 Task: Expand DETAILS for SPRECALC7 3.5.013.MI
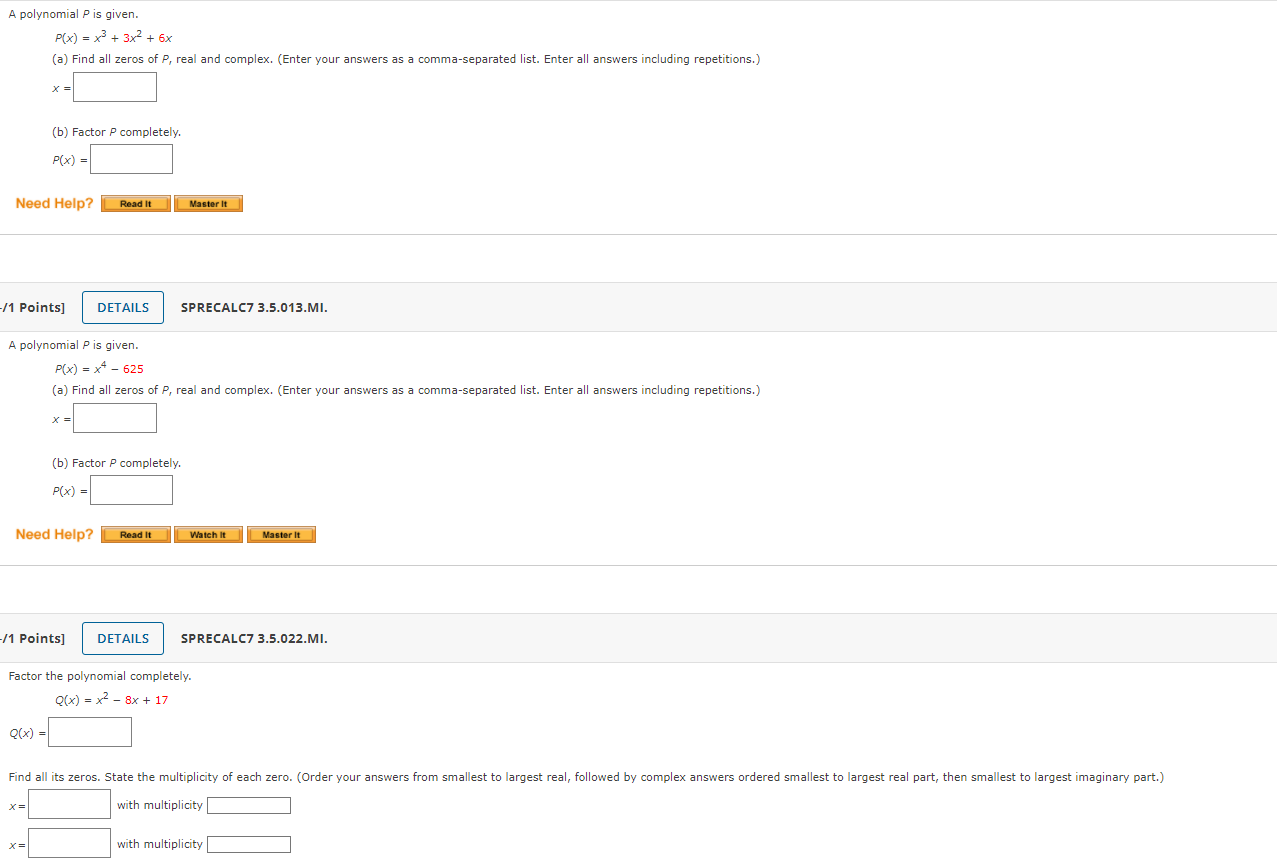click(x=123, y=308)
